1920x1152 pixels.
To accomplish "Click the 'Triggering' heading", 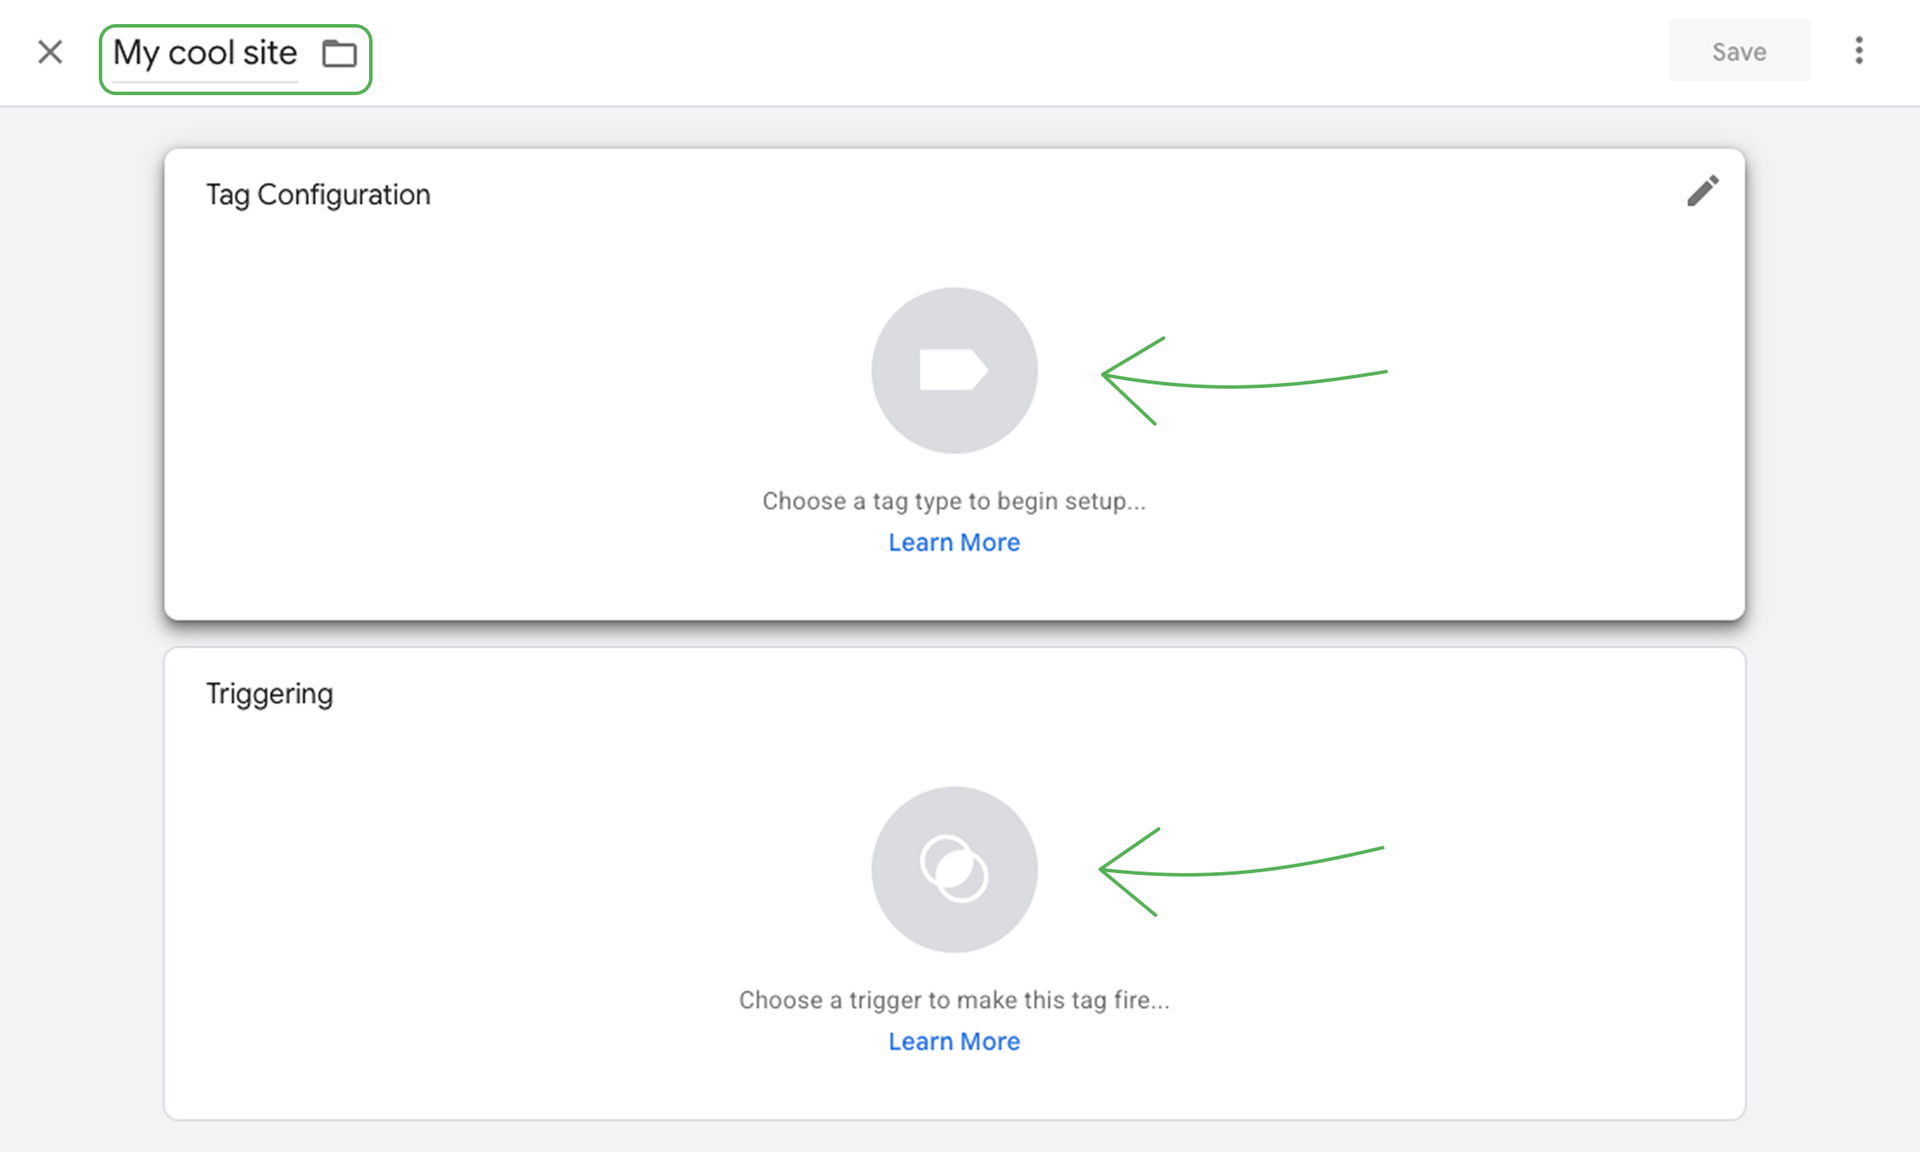I will [269, 694].
